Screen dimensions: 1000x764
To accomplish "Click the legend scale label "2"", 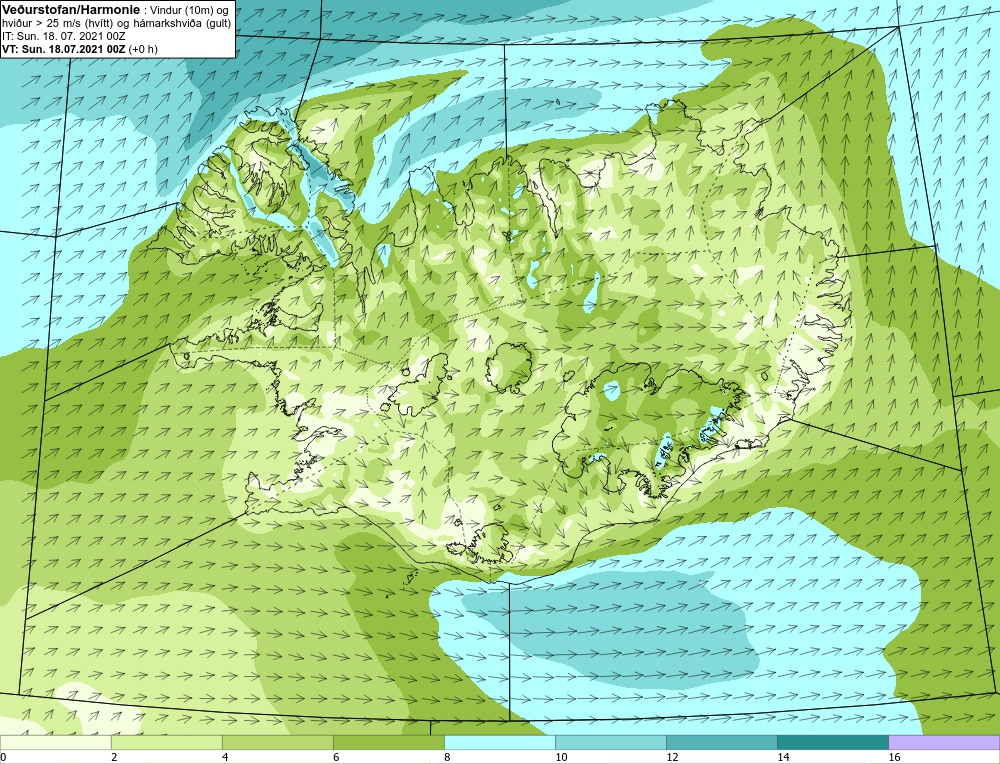I will (x=114, y=758).
